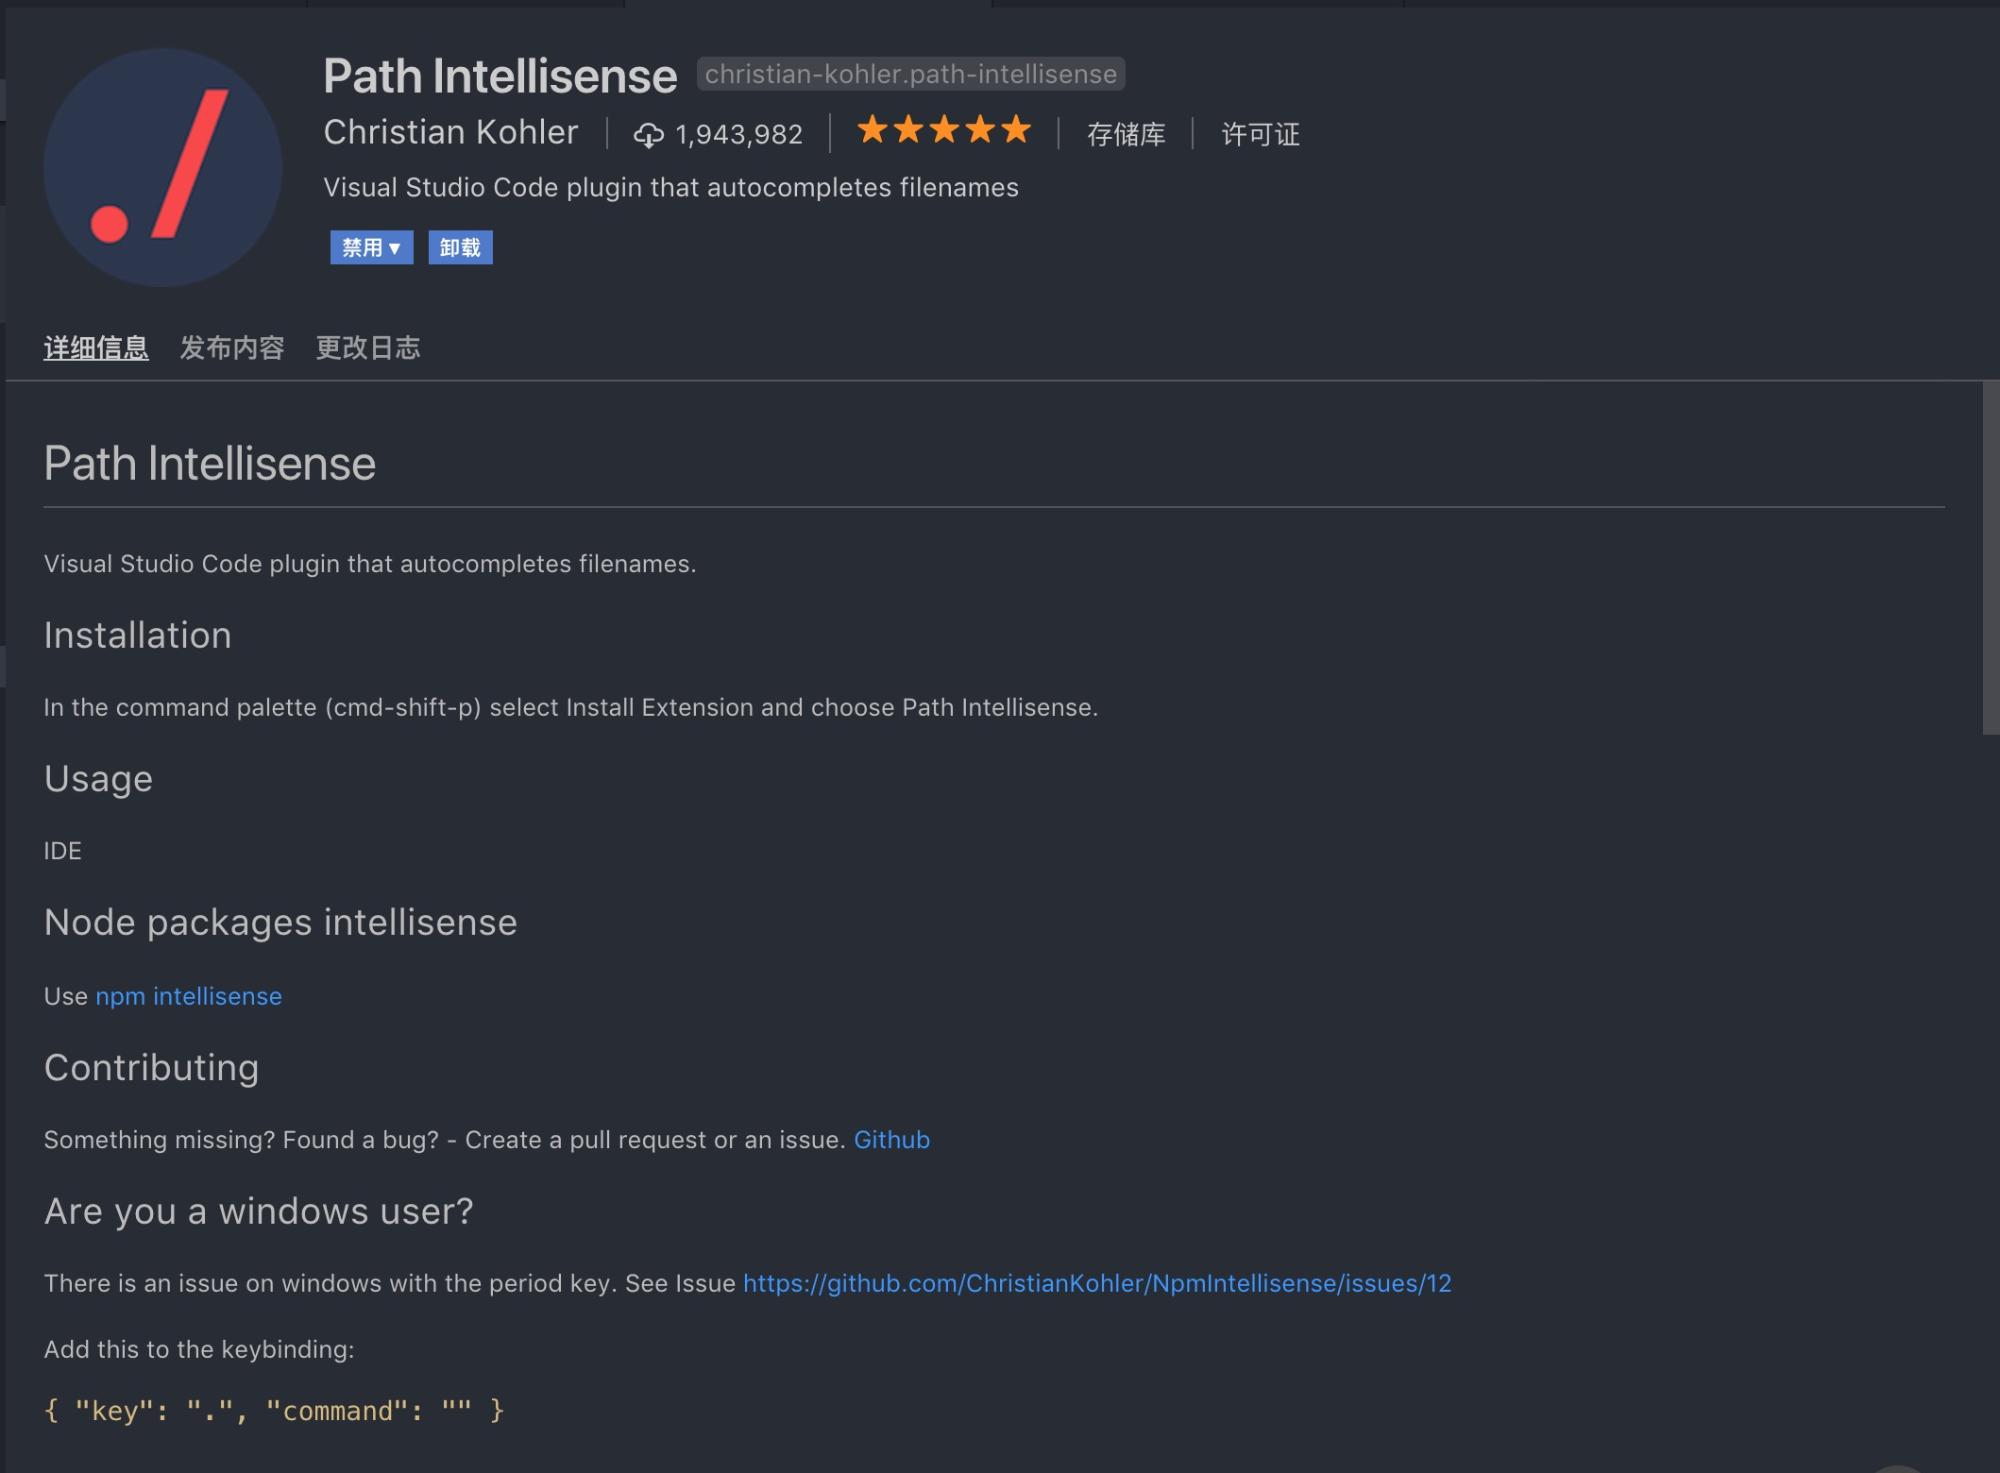Image resolution: width=2000 pixels, height=1473 pixels.
Task: Click the Path IntelliSense extension logo icon
Action: point(162,167)
